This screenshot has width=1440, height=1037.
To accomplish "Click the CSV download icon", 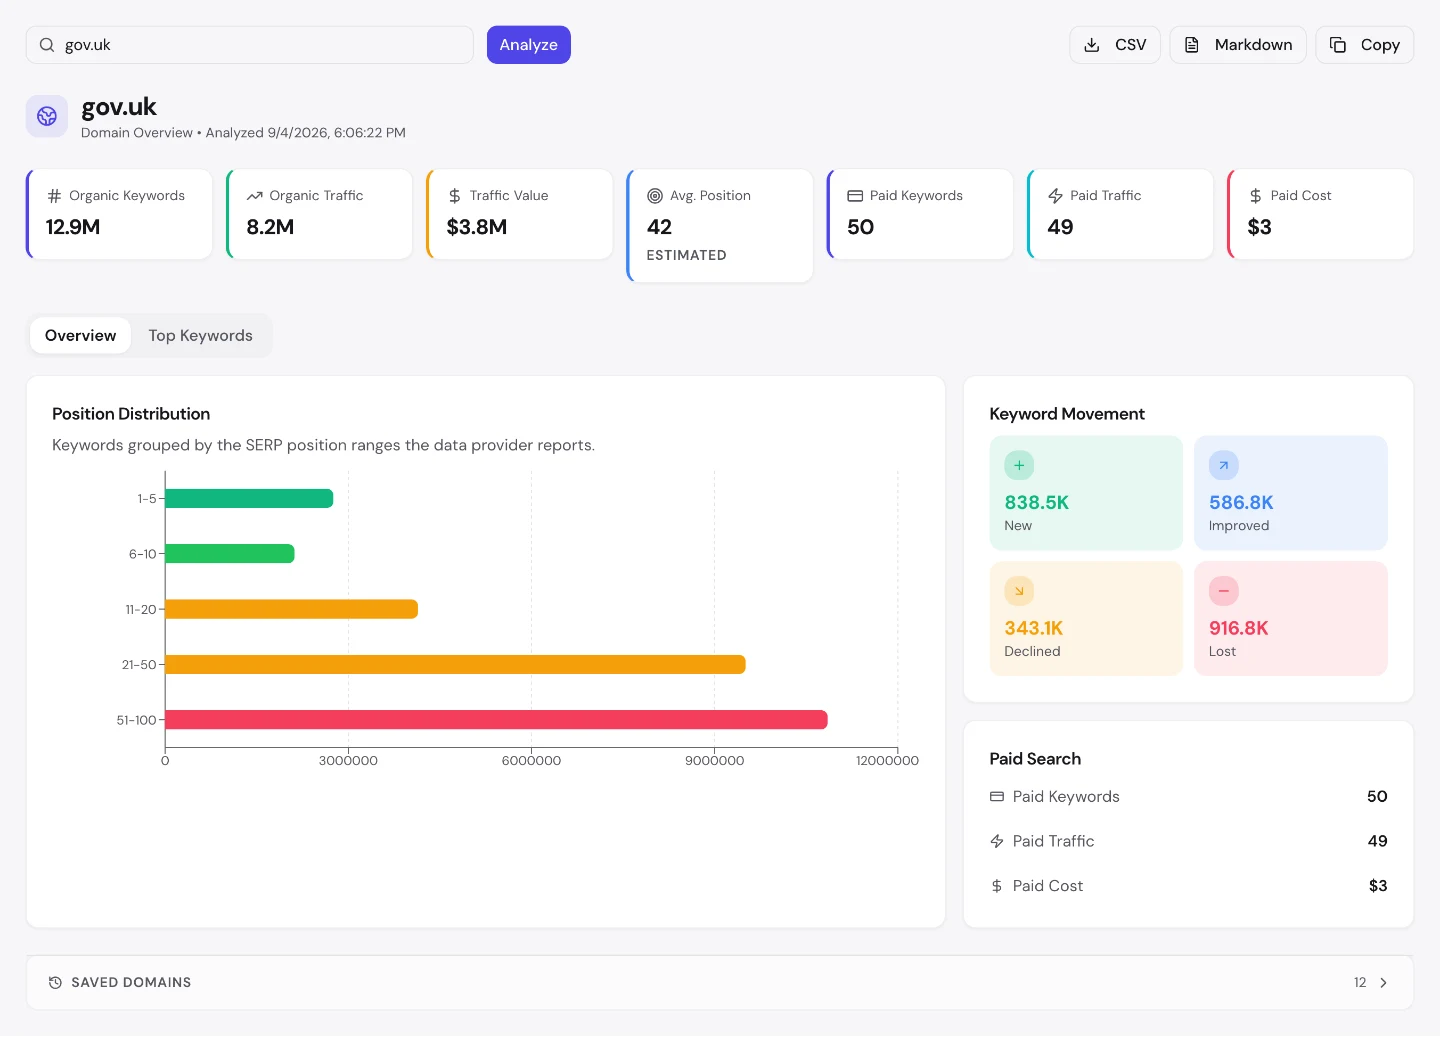I will coord(1092,45).
